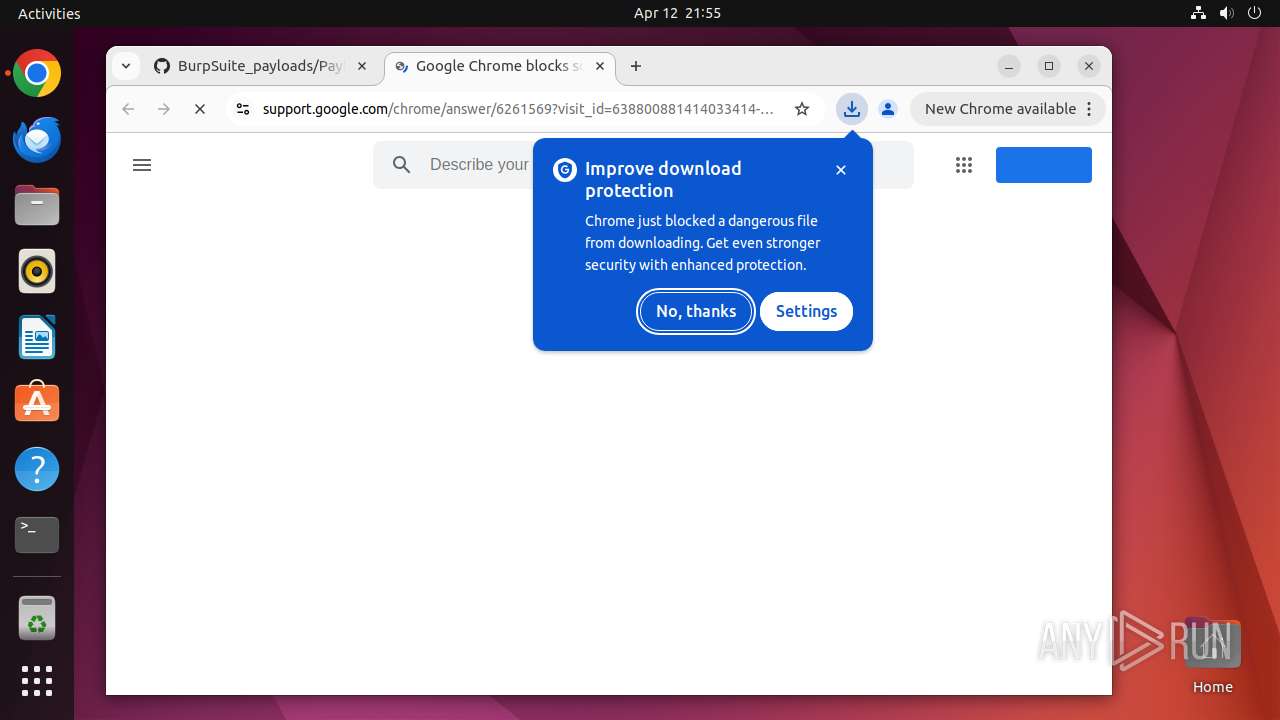Go back with the browser back arrow
Viewport: 1280px width, 720px height.
coord(128,109)
